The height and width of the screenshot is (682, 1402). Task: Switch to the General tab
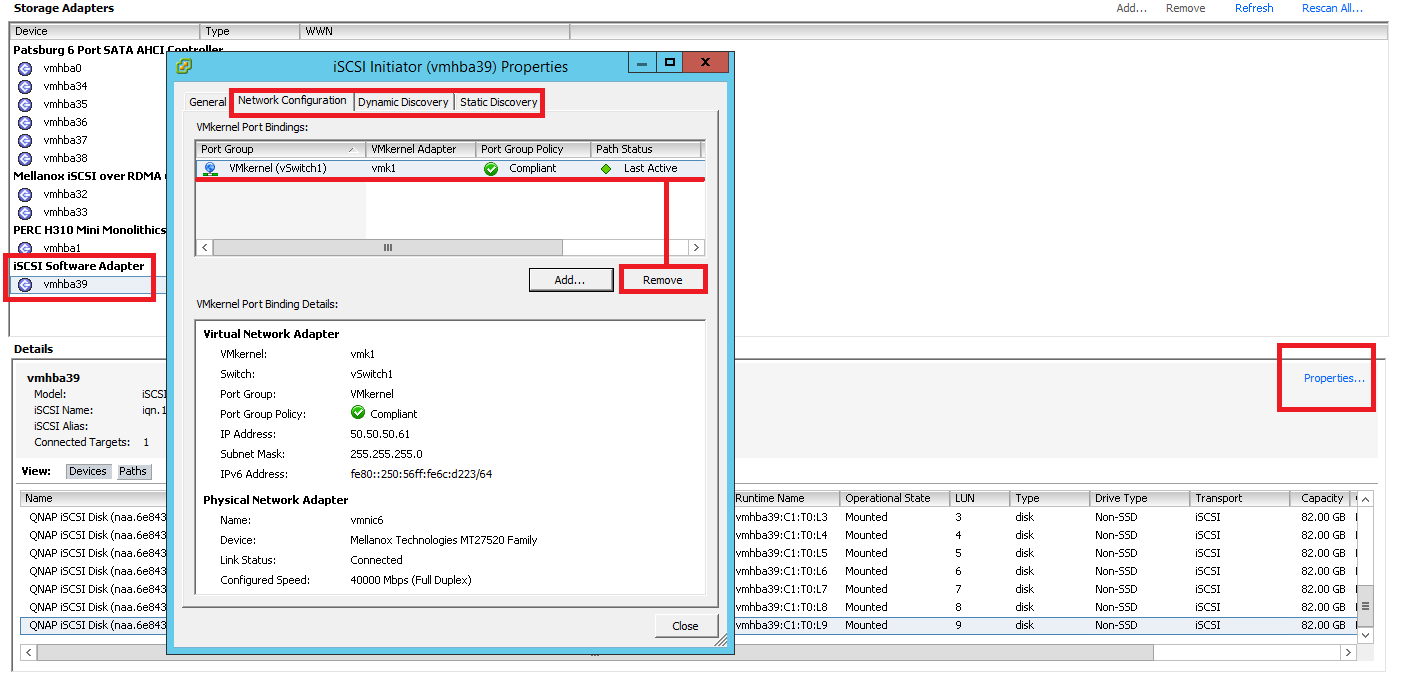(x=208, y=102)
